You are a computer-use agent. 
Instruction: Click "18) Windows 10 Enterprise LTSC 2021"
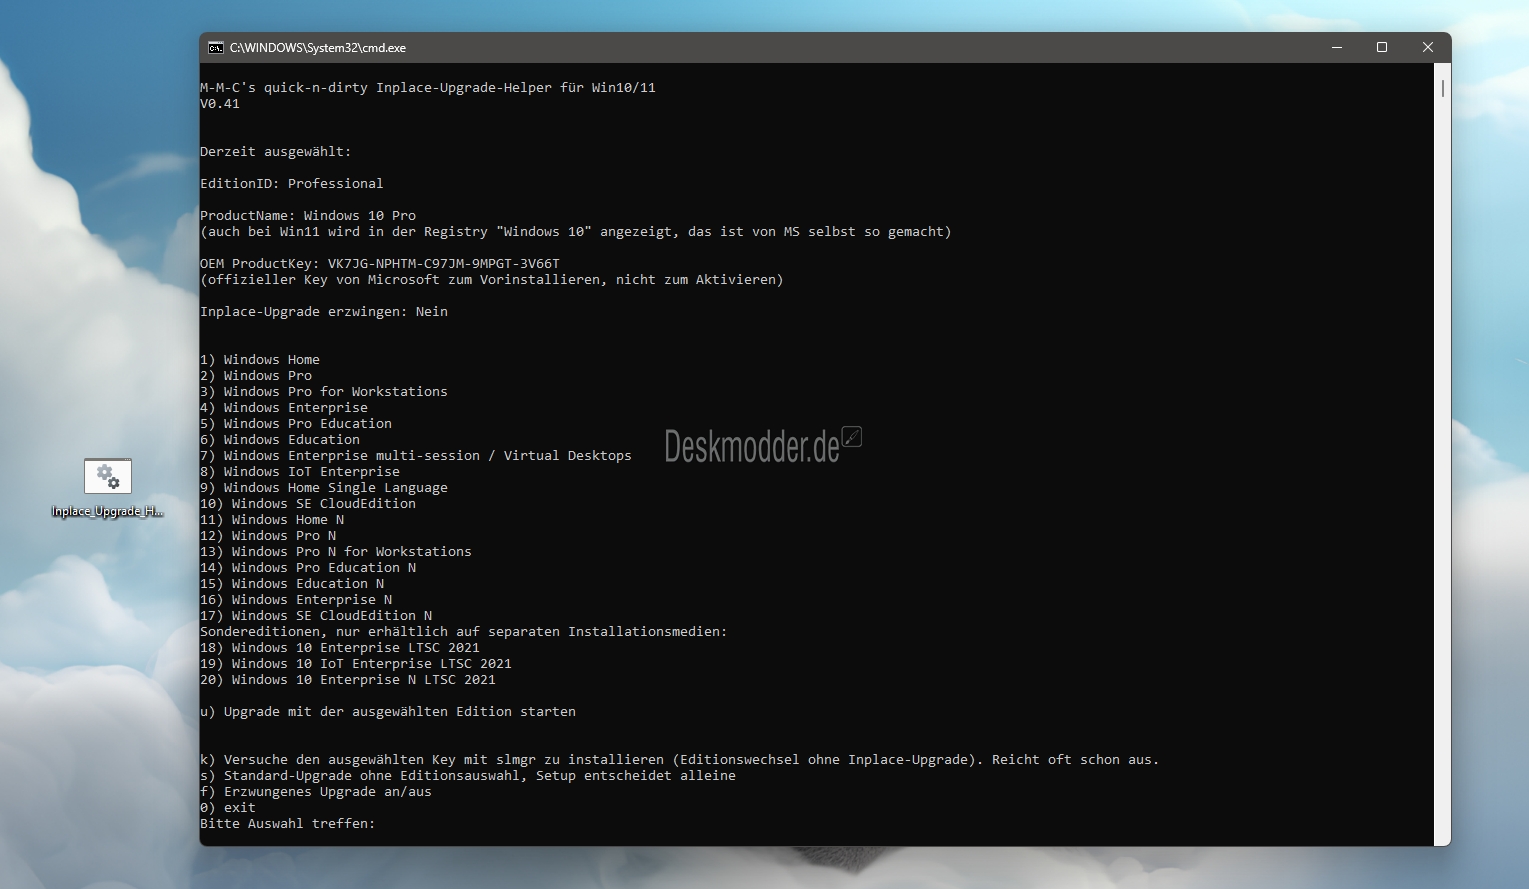(x=340, y=648)
